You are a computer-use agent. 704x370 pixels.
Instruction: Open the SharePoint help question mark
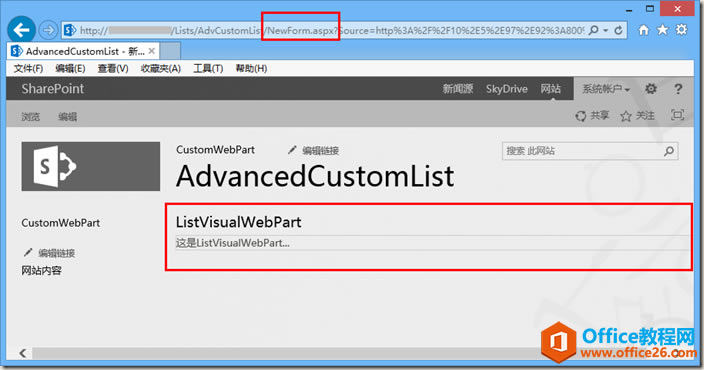coord(678,89)
